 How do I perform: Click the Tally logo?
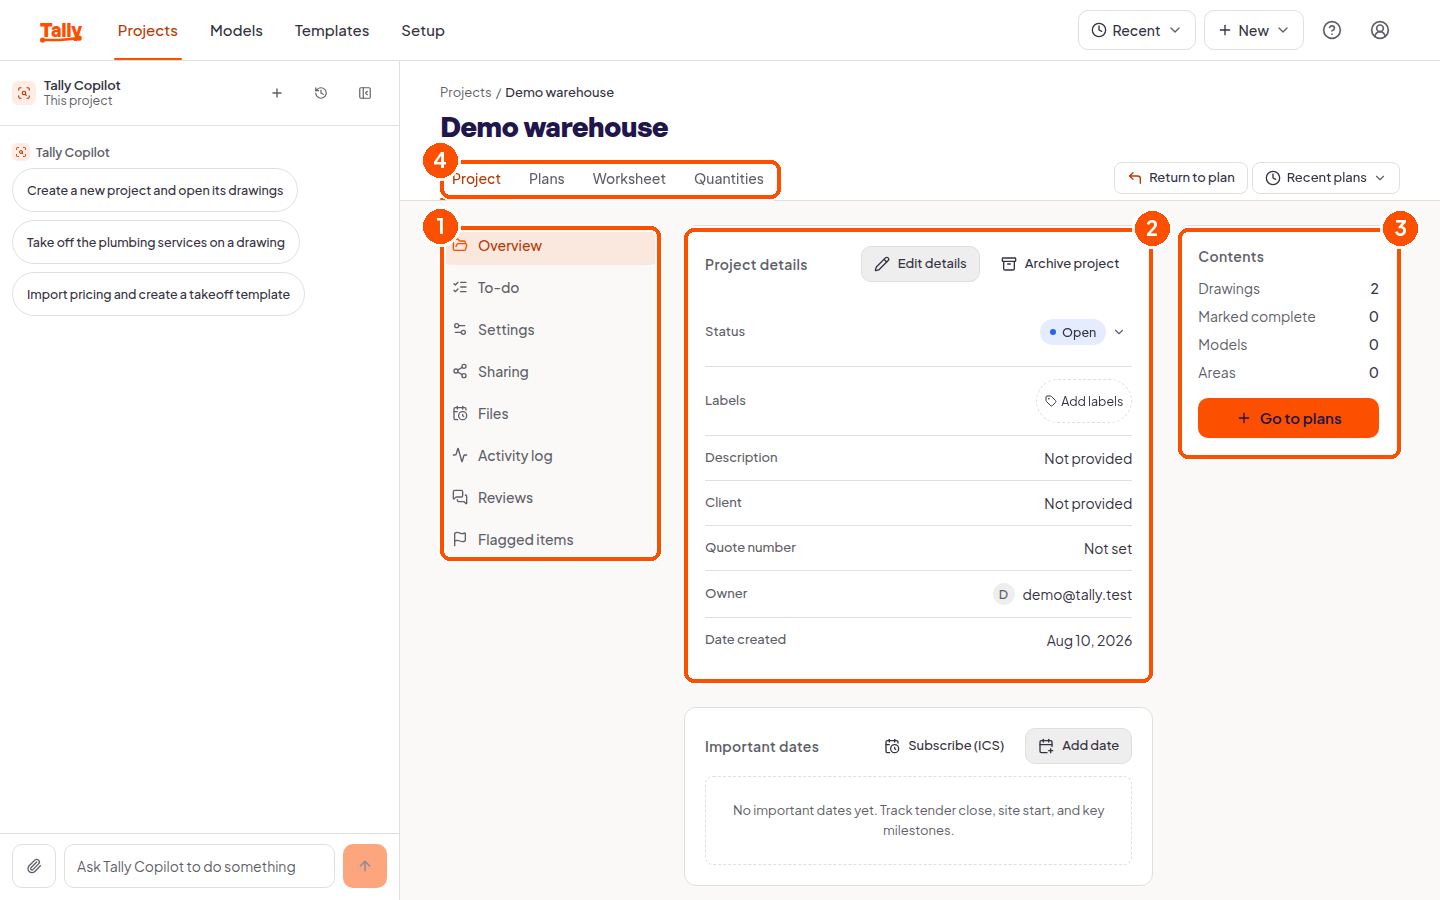tap(61, 31)
